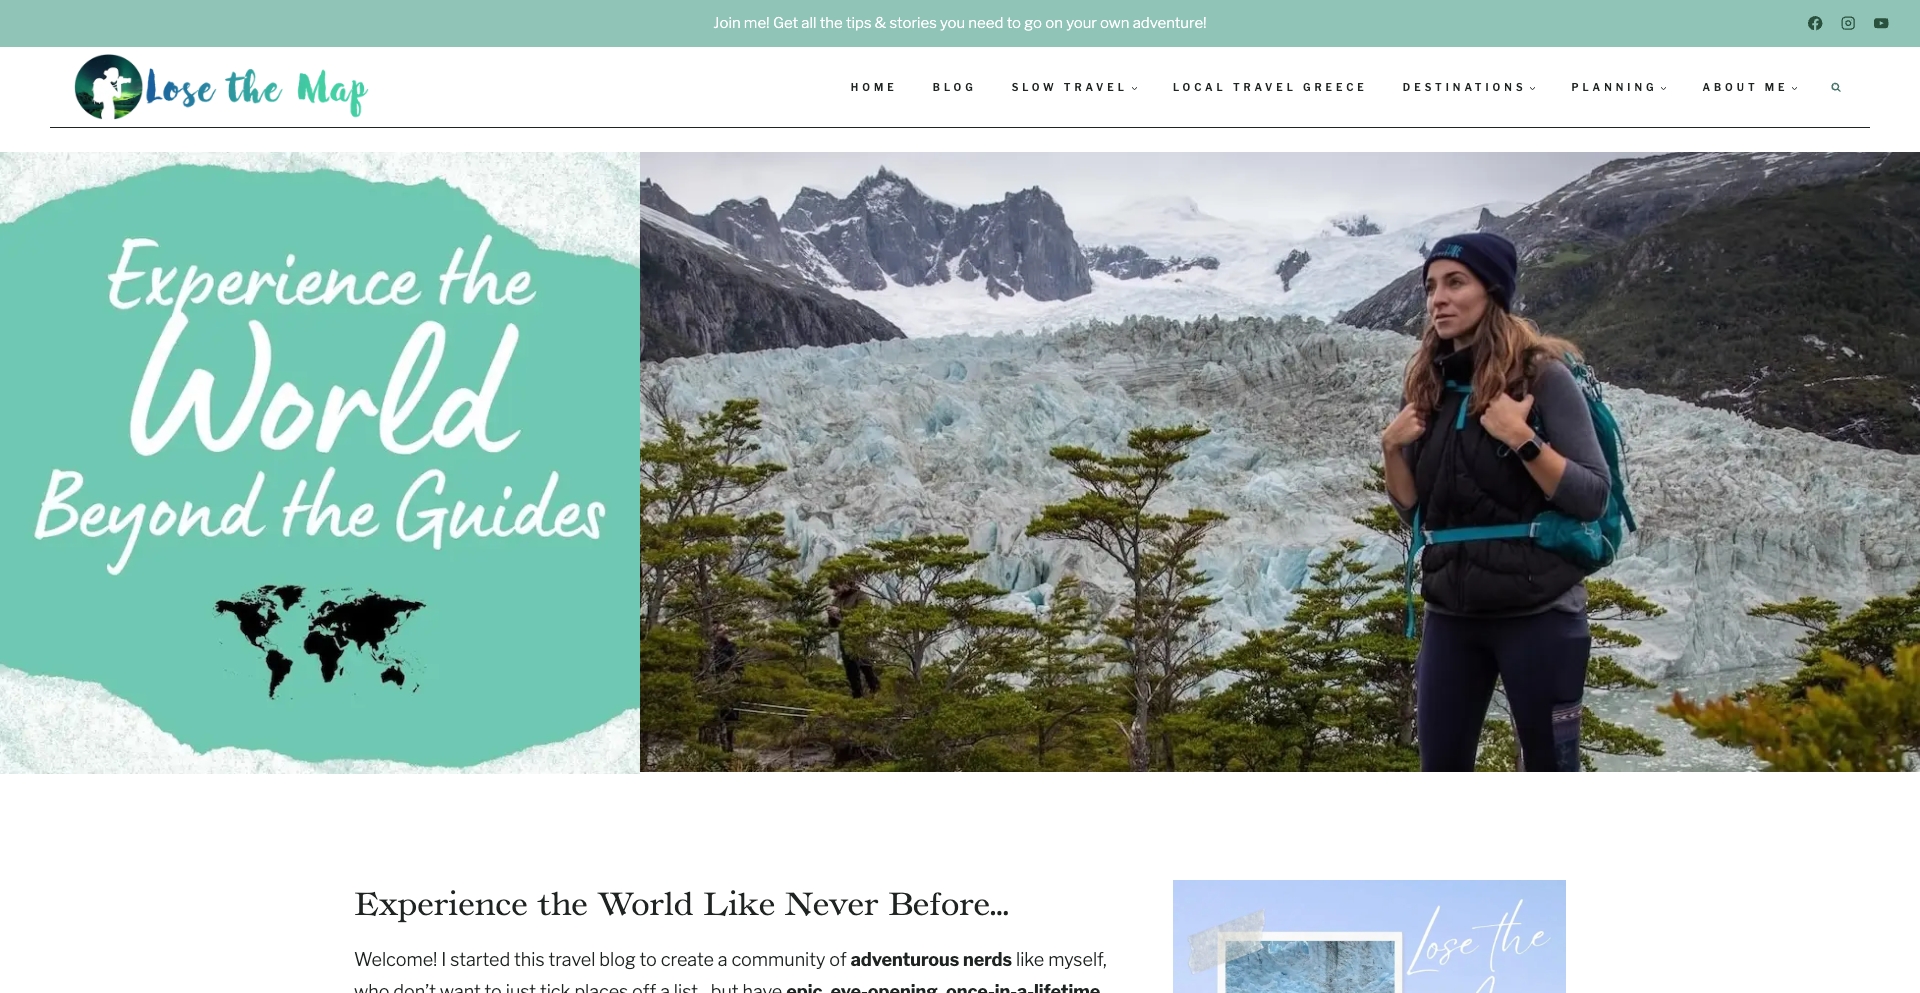Expand the Destinations dropdown menu

pyautogui.click(x=1469, y=87)
